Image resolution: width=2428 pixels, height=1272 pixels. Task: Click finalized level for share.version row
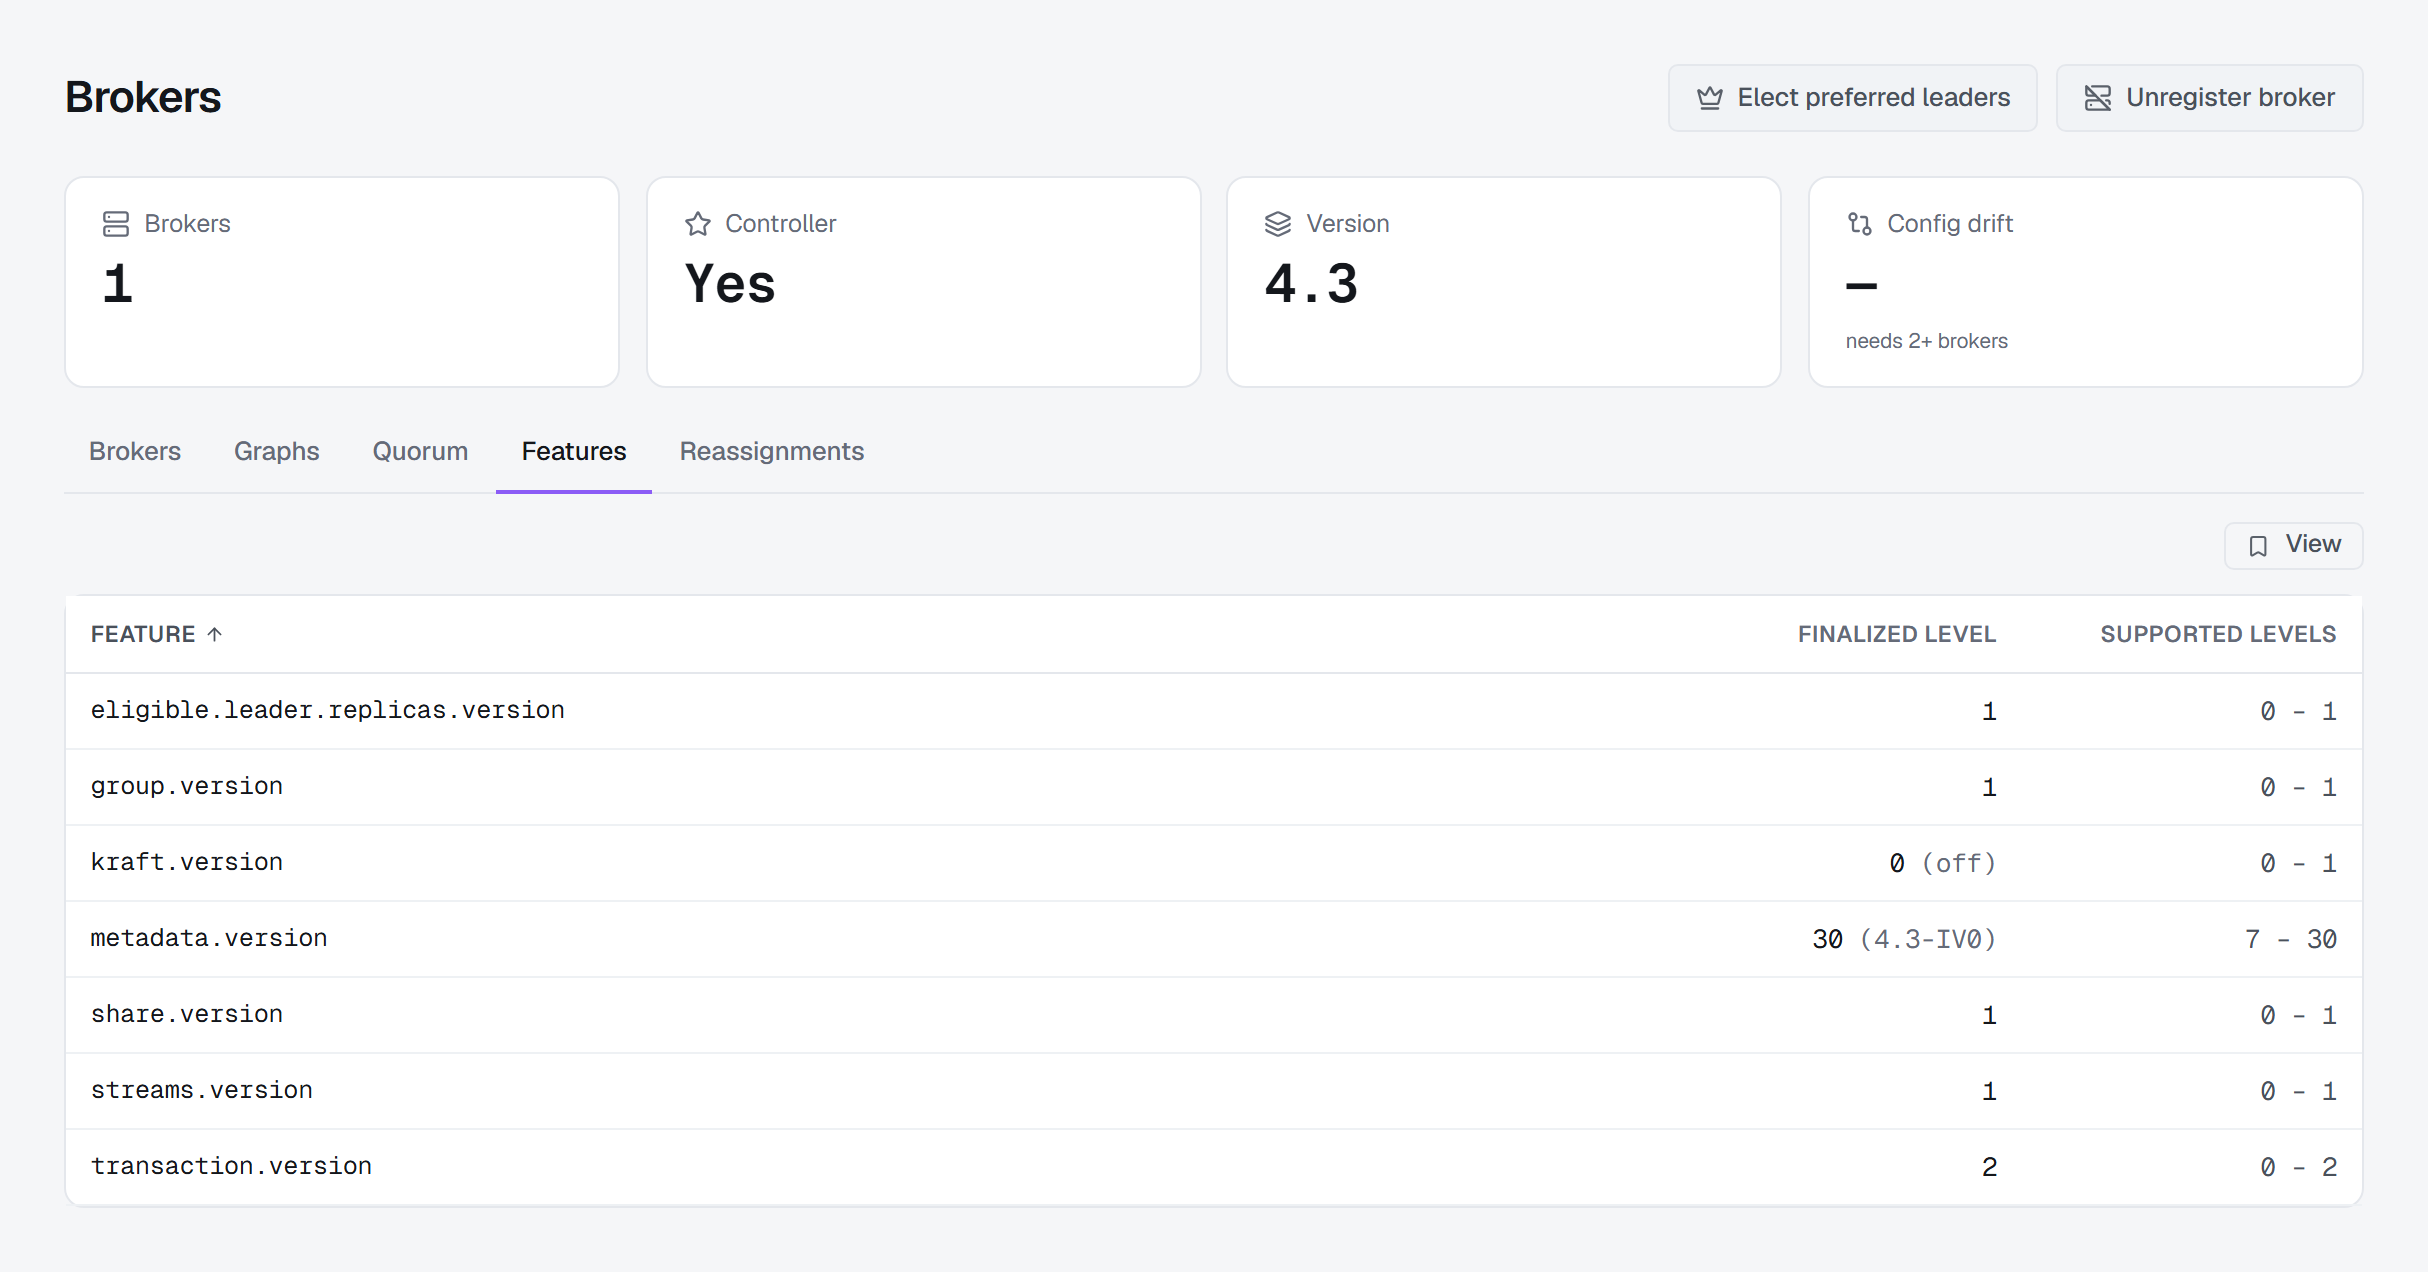(x=1989, y=1015)
